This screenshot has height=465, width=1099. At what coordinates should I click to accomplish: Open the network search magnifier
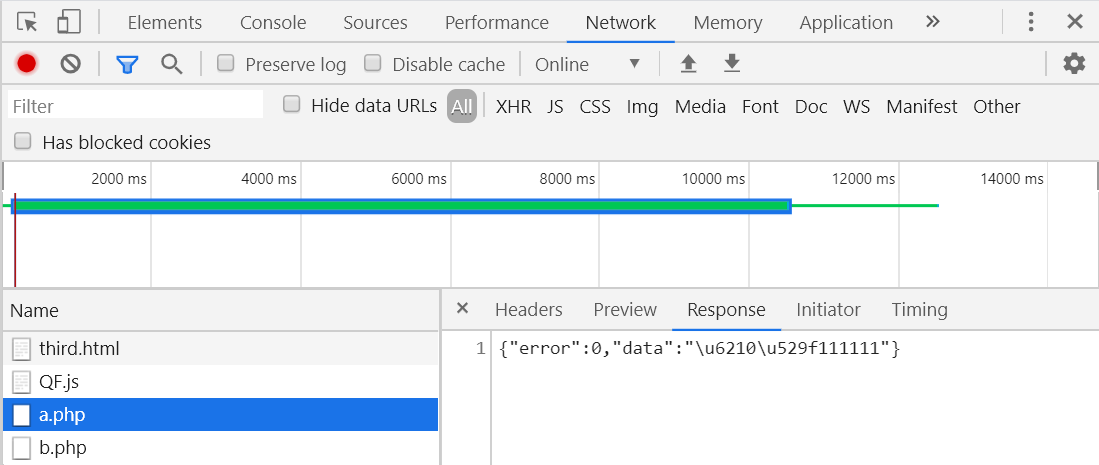point(171,65)
